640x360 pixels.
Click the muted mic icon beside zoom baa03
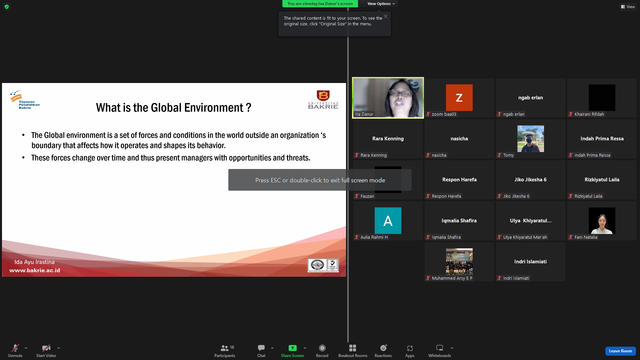(x=428, y=114)
